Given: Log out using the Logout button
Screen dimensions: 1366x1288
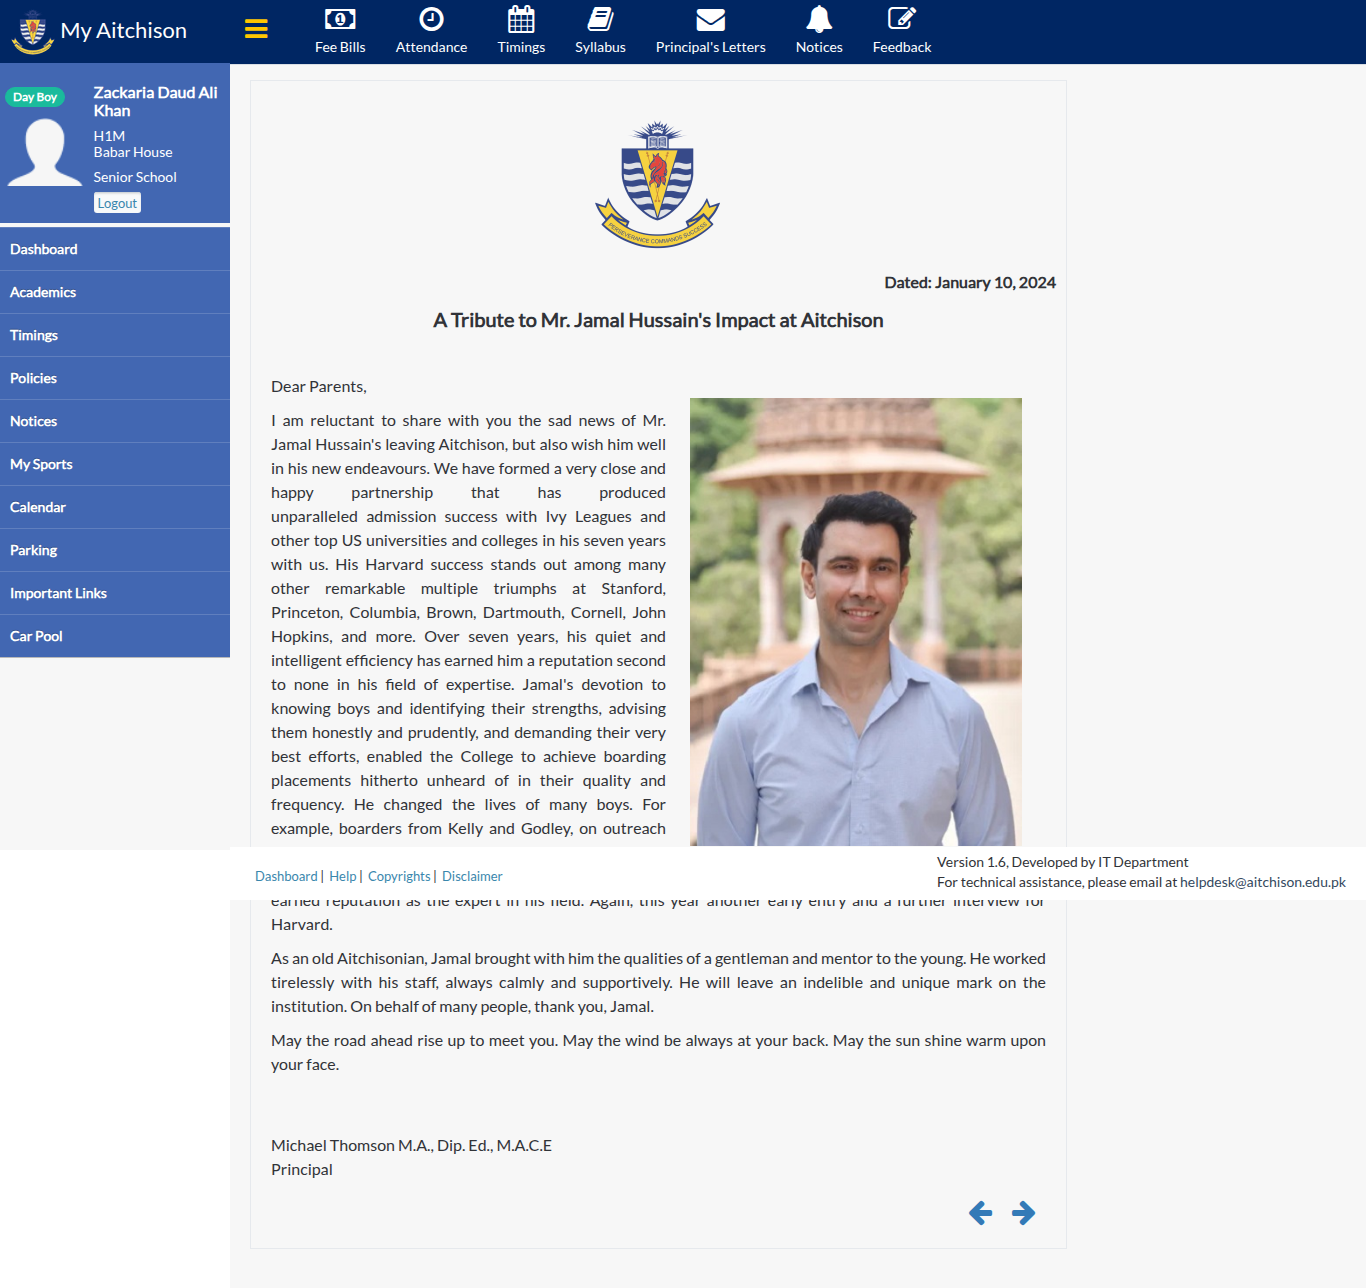Looking at the screenshot, I should [x=117, y=203].
